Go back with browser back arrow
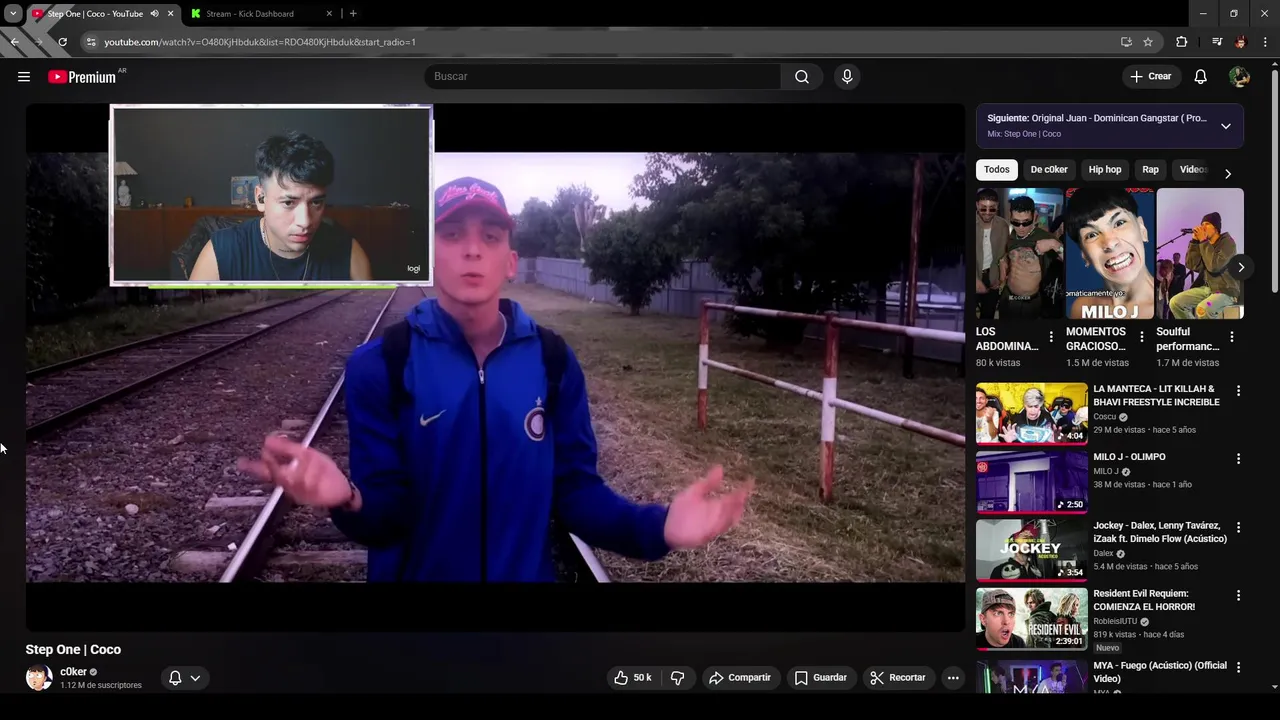The height and width of the screenshot is (720, 1280). pyautogui.click(x=15, y=42)
